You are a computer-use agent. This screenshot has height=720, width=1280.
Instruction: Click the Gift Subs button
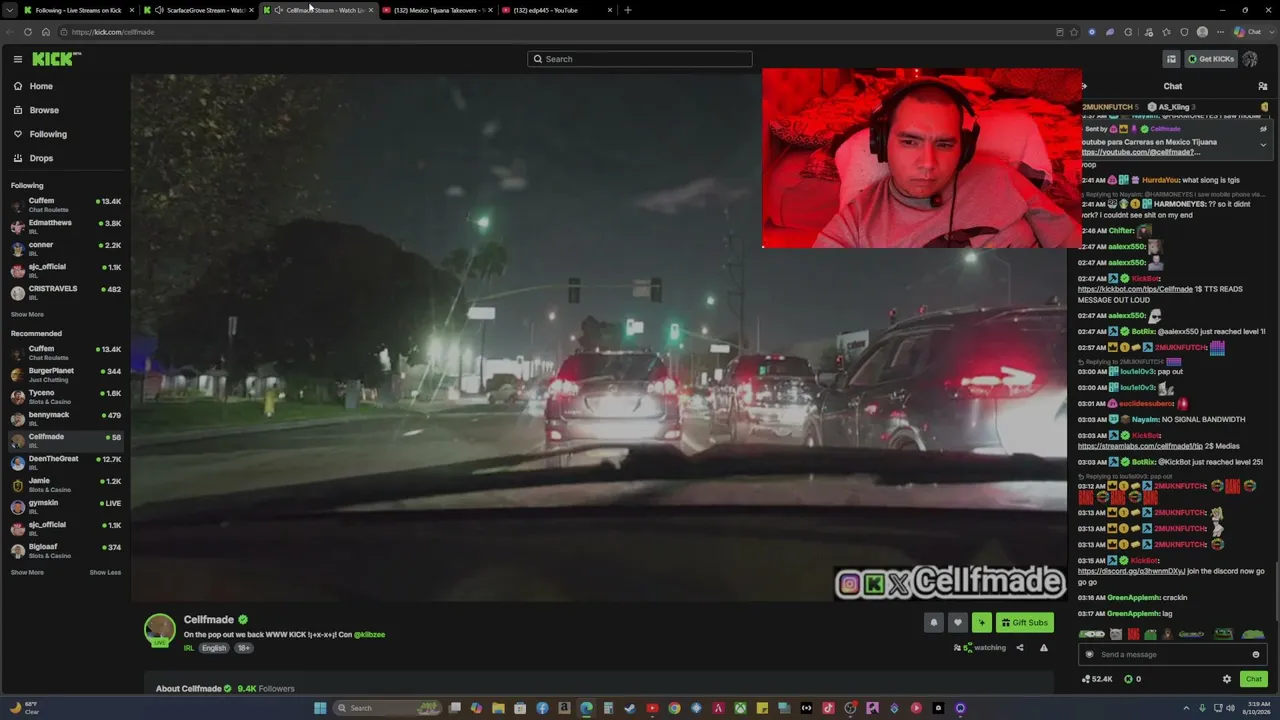pos(1025,622)
